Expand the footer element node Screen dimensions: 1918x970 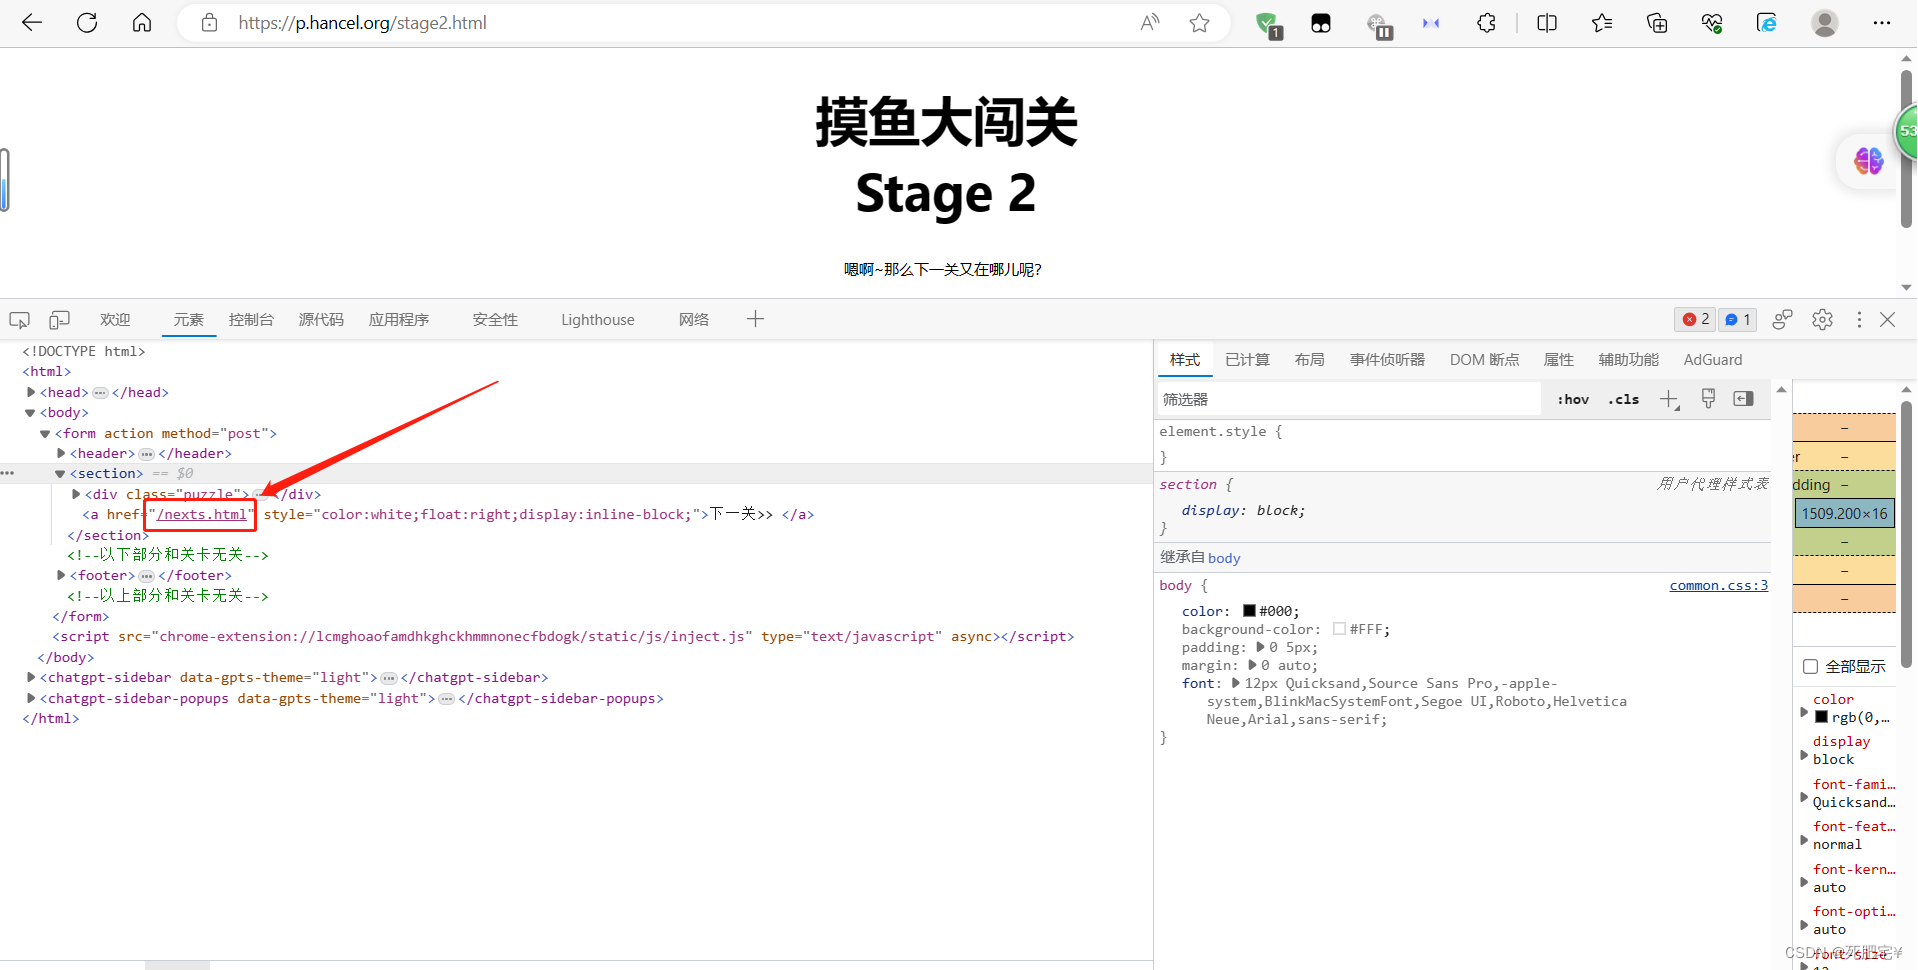click(x=61, y=575)
